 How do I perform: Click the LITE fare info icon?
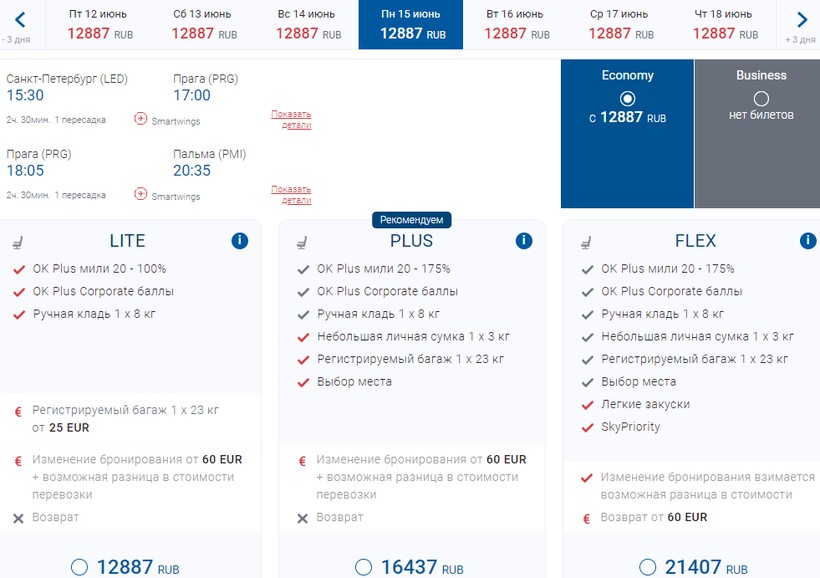[240, 241]
